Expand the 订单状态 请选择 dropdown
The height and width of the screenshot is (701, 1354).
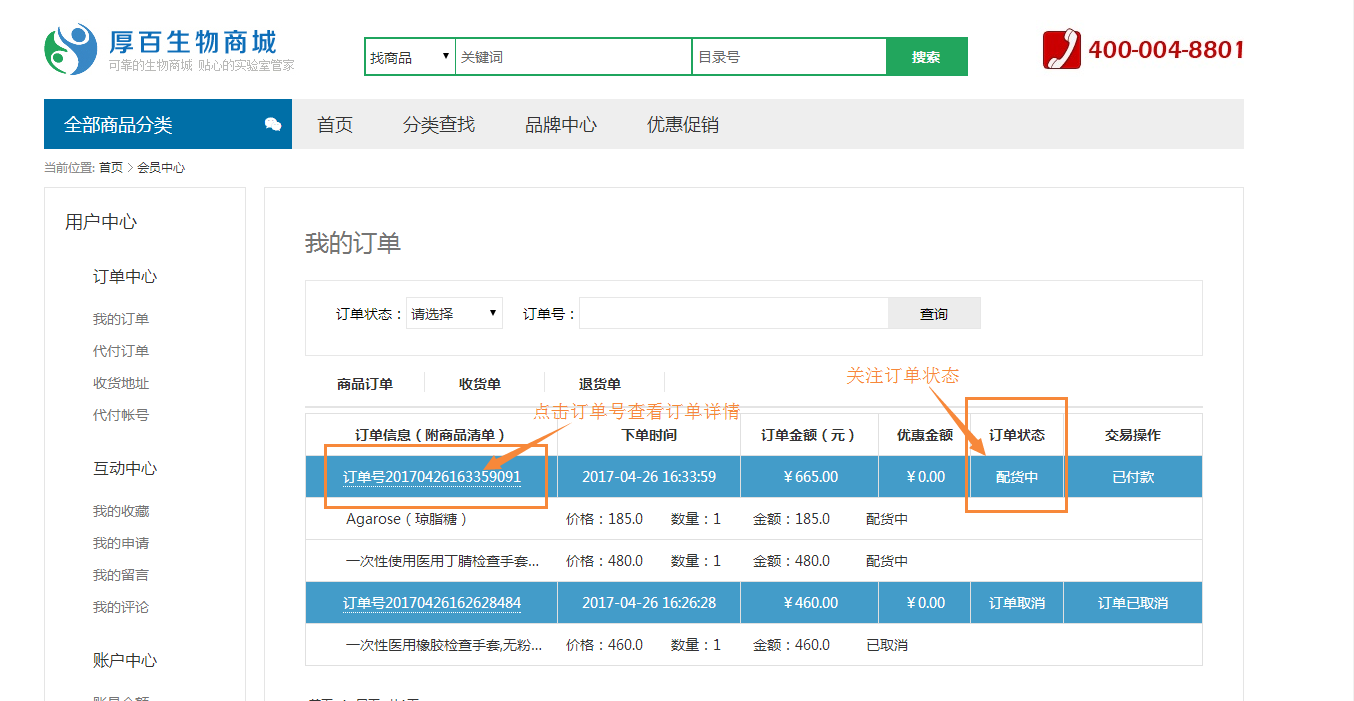[454, 314]
